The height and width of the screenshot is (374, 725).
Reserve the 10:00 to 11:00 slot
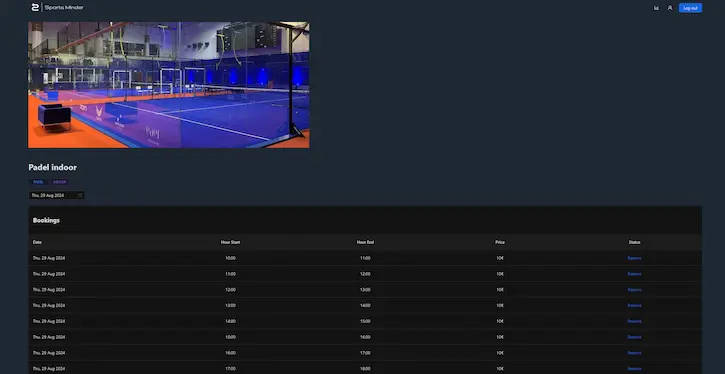pos(634,258)
